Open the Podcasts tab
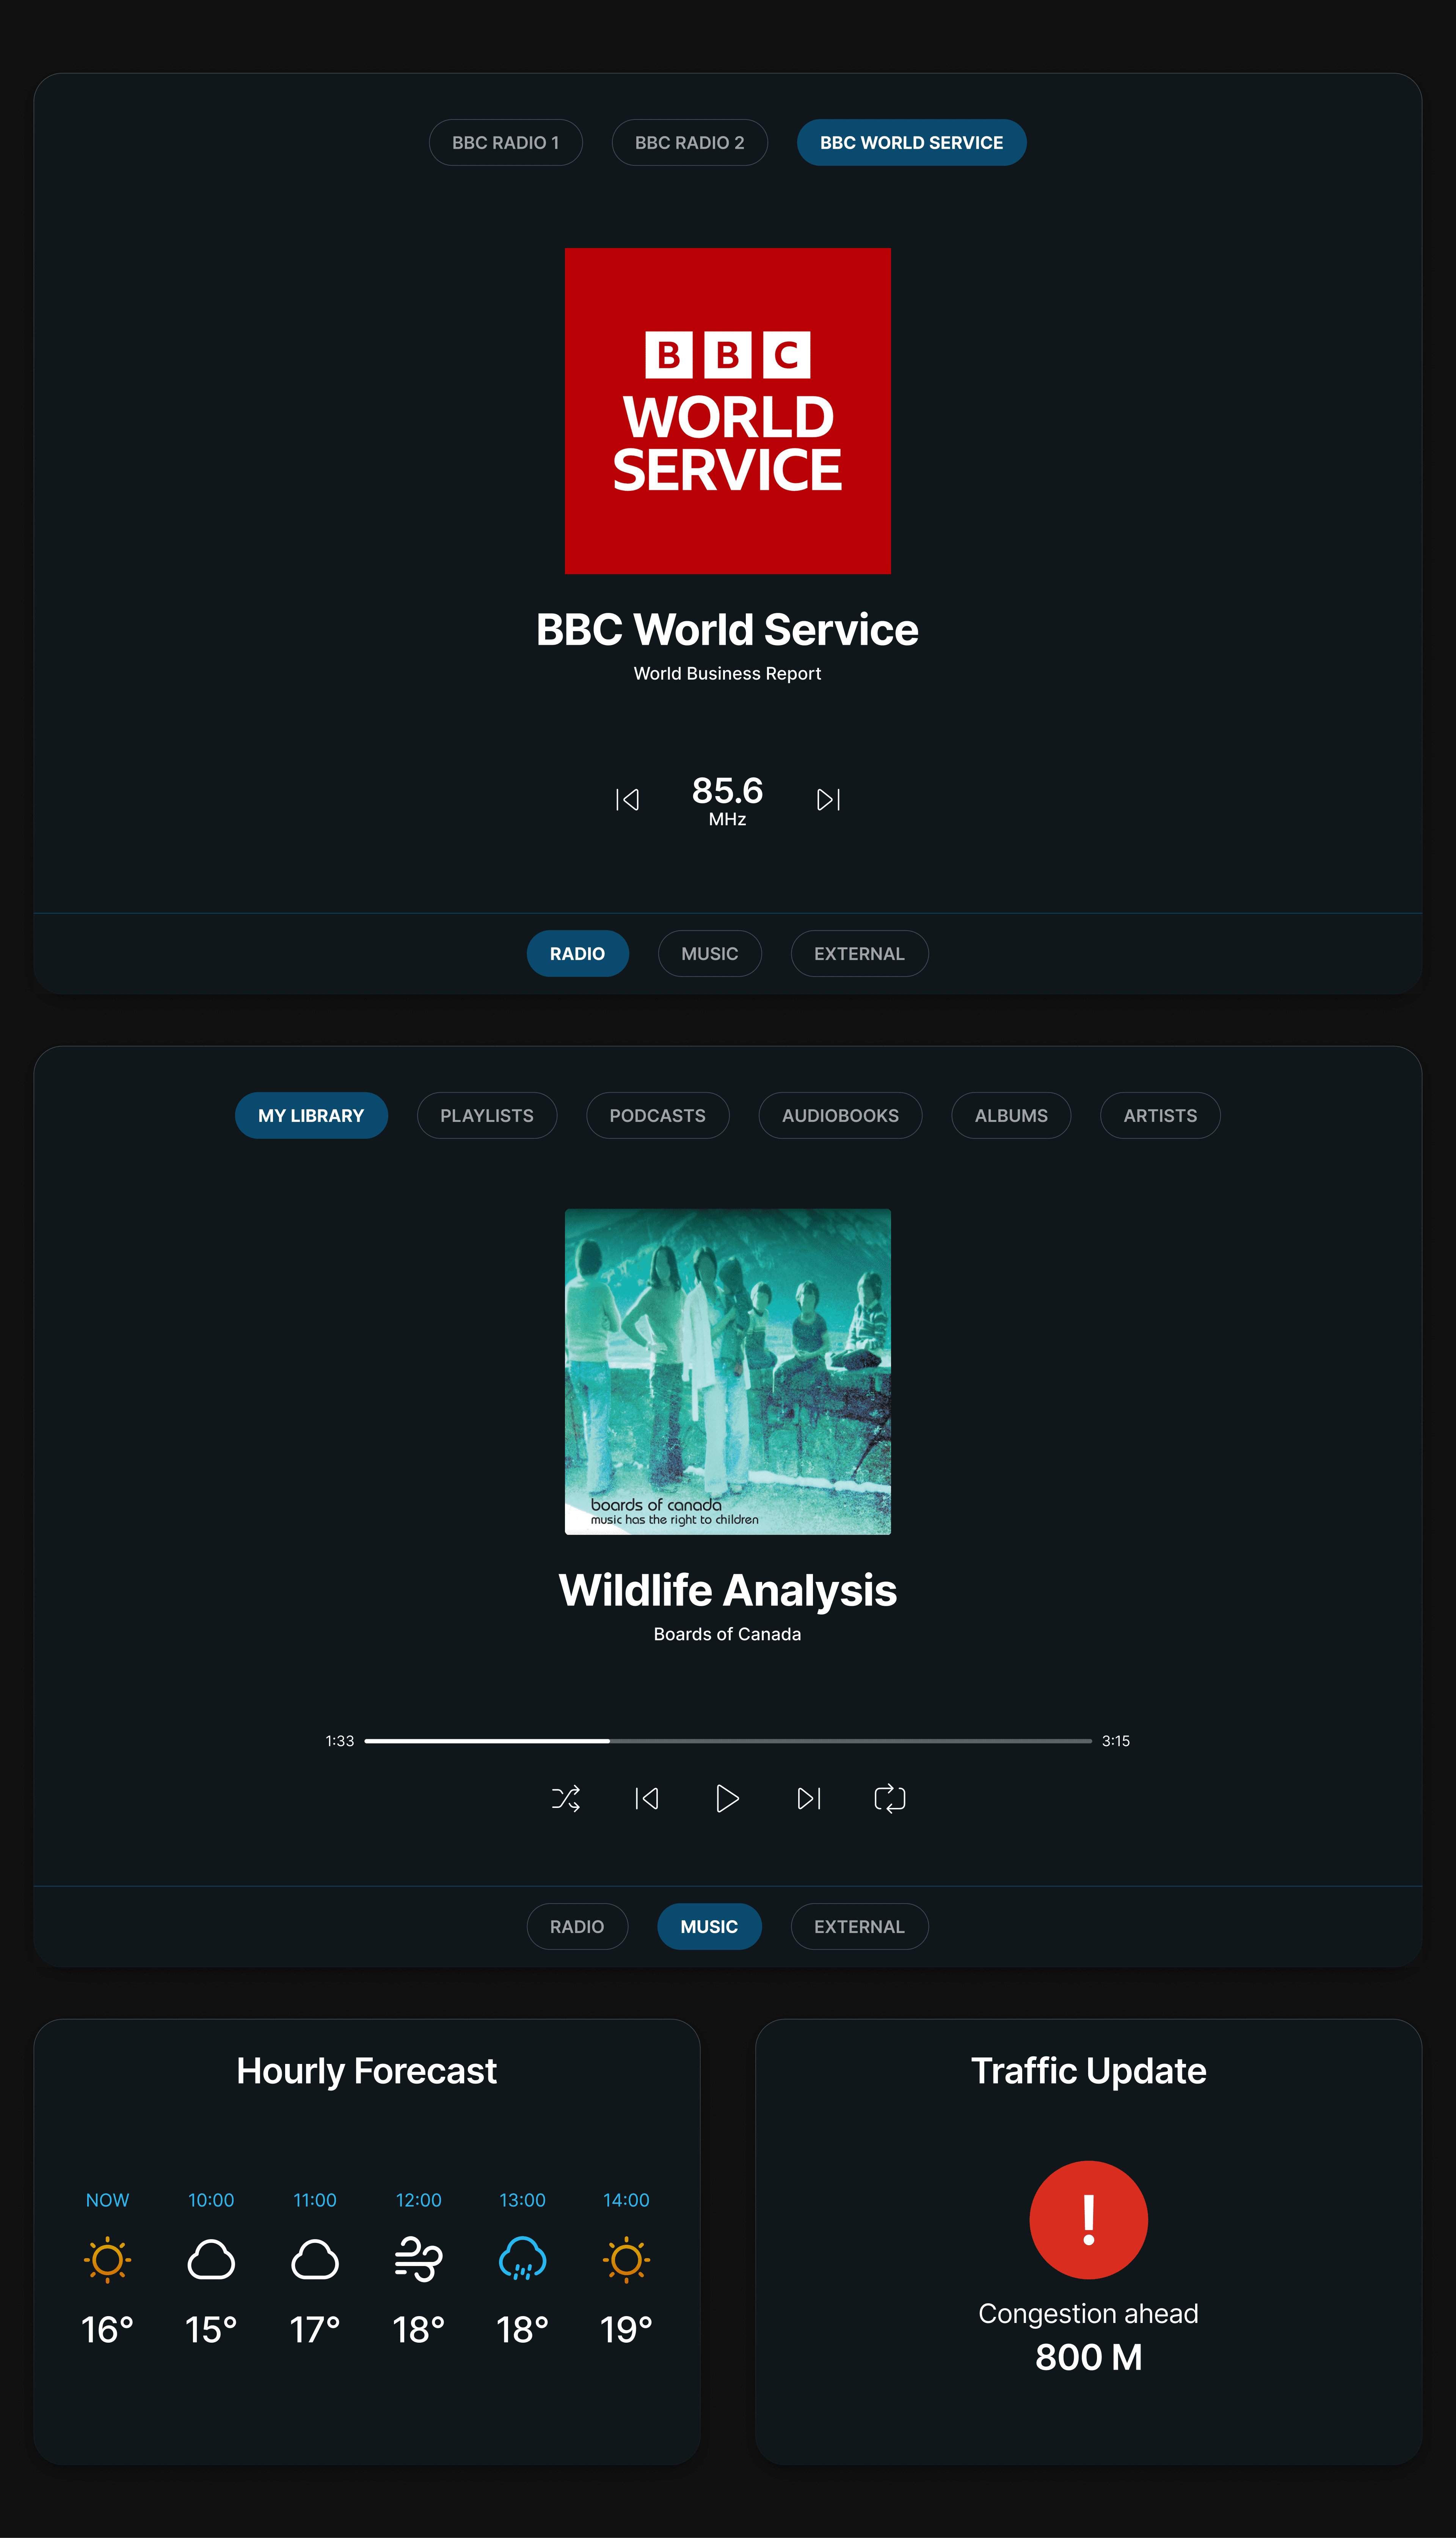This screenshot has width=1456, height=2538. pyautogui.click(x=657, y=1115)
